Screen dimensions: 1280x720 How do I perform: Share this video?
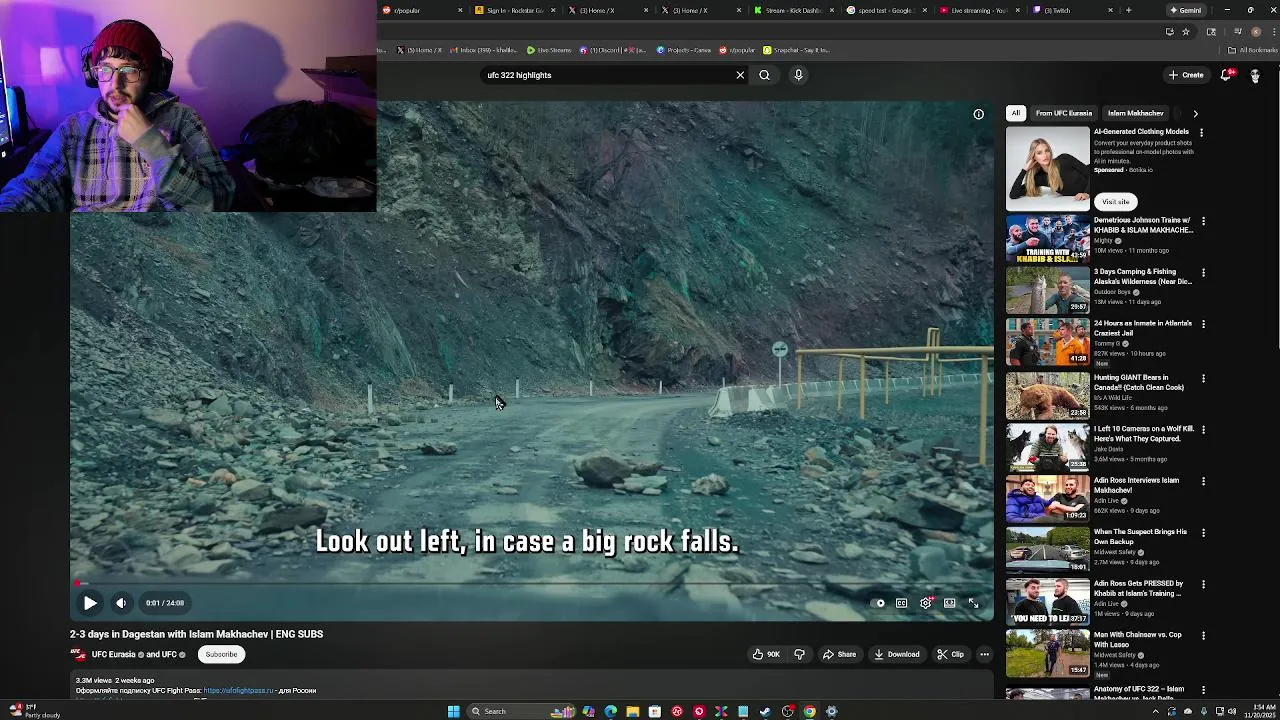(x=839, y=655)
